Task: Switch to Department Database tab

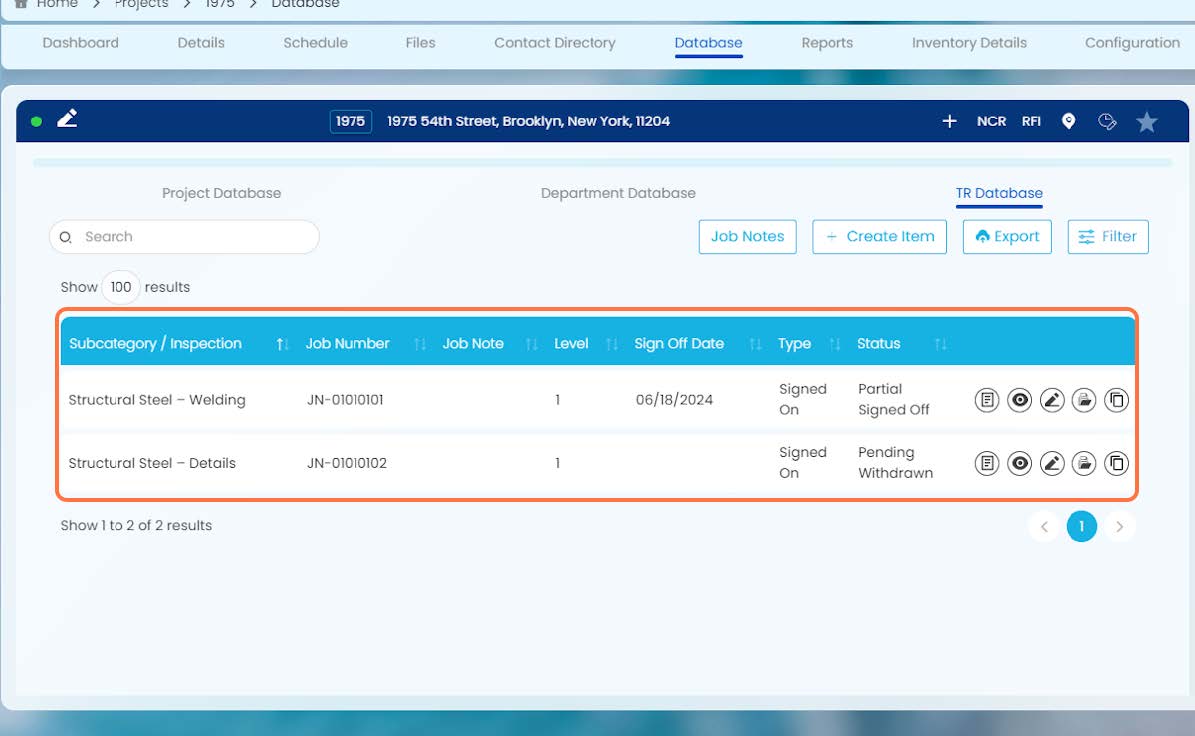Action: (618, 194)
